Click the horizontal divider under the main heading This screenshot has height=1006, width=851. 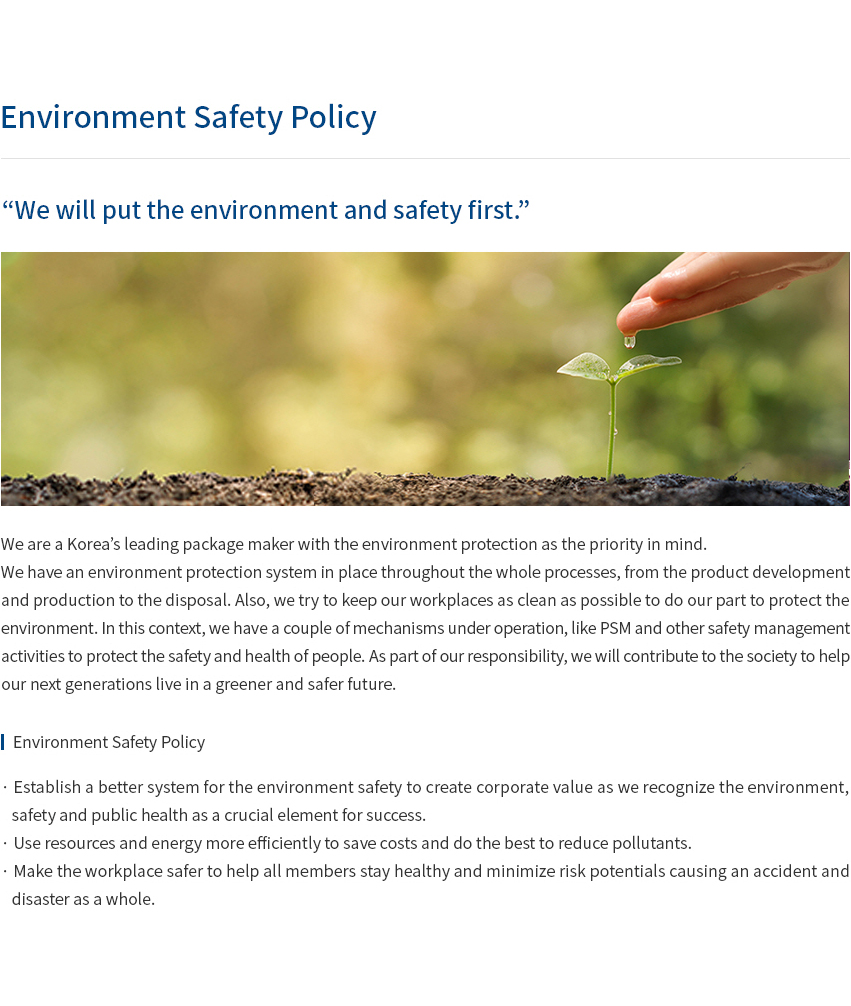[425, 158]
